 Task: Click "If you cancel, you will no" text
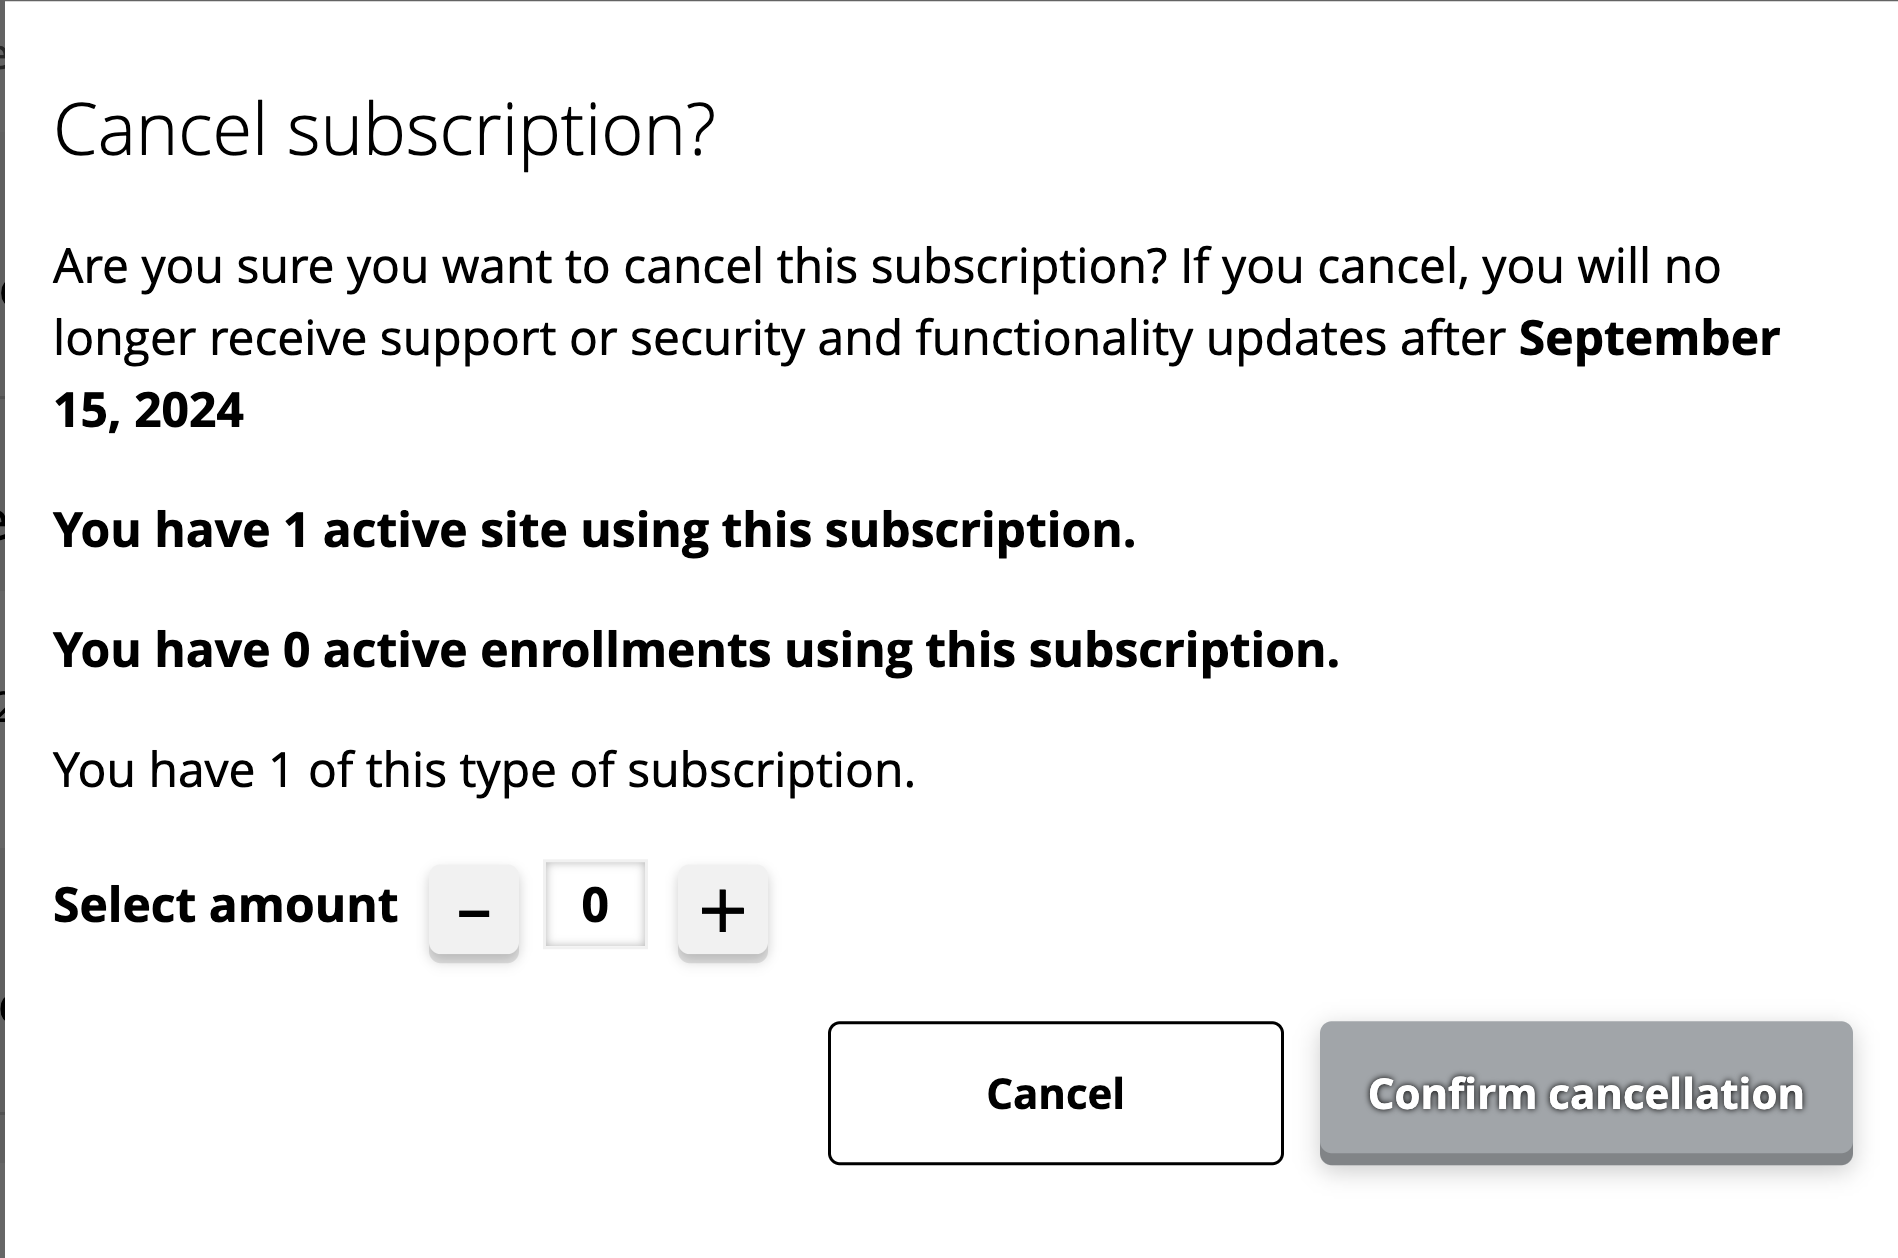(x=1450, y=266)
